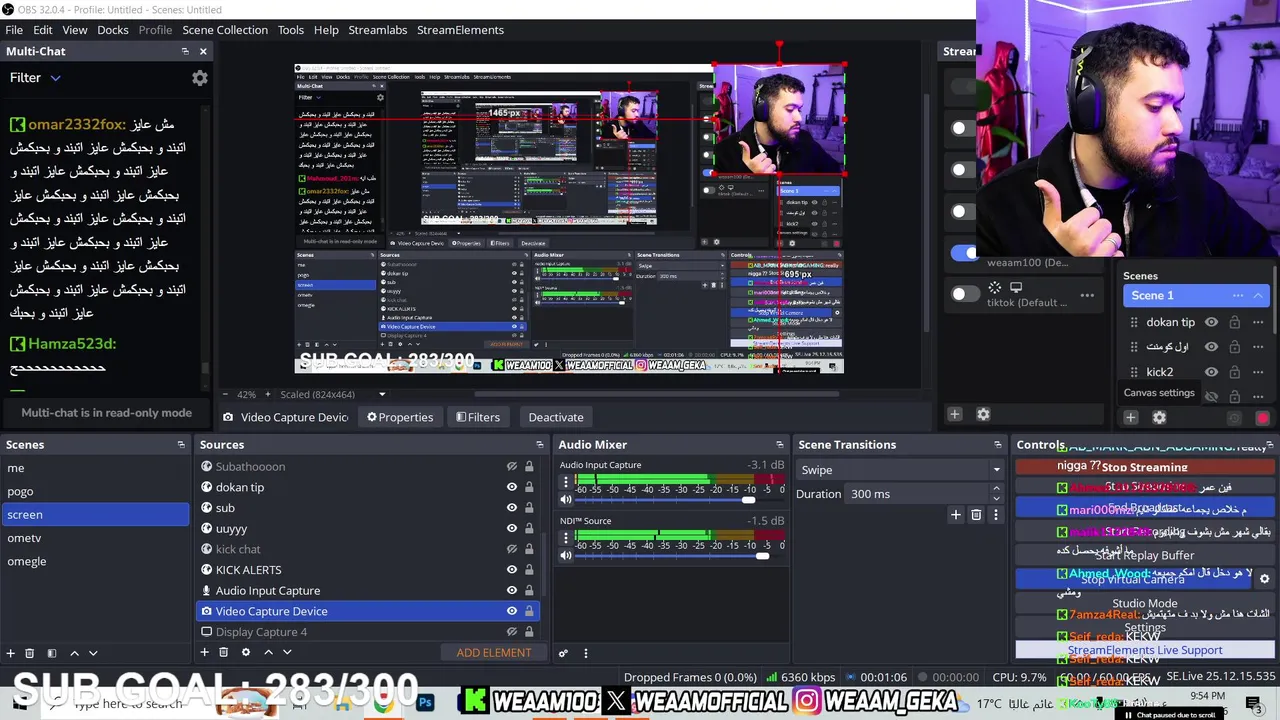Open source Properties button
1280x720 pixels.
[400, 417]
